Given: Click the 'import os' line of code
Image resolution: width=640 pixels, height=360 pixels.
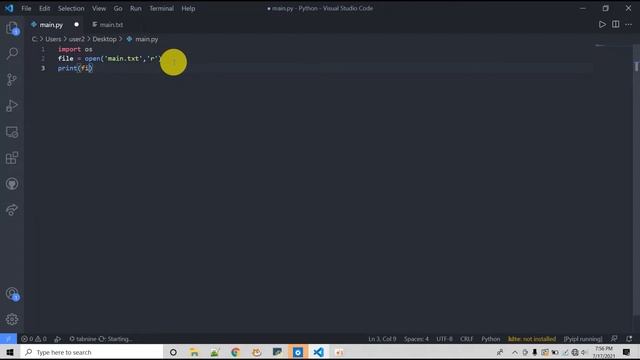Looking at the screenshot, I should pyautogui.click(x=75, y=49).
